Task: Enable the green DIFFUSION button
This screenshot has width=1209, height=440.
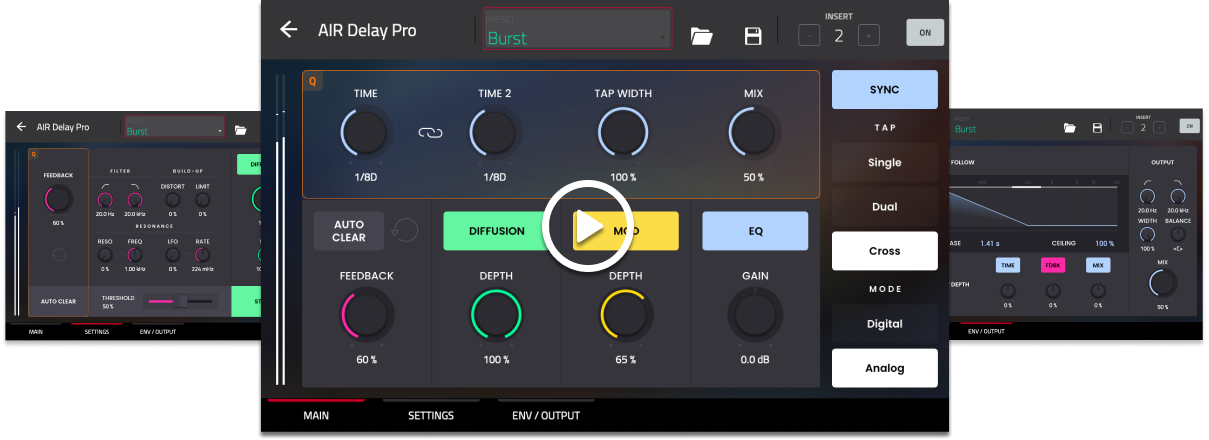Action: pyautogui.click(x=497, y=231)
